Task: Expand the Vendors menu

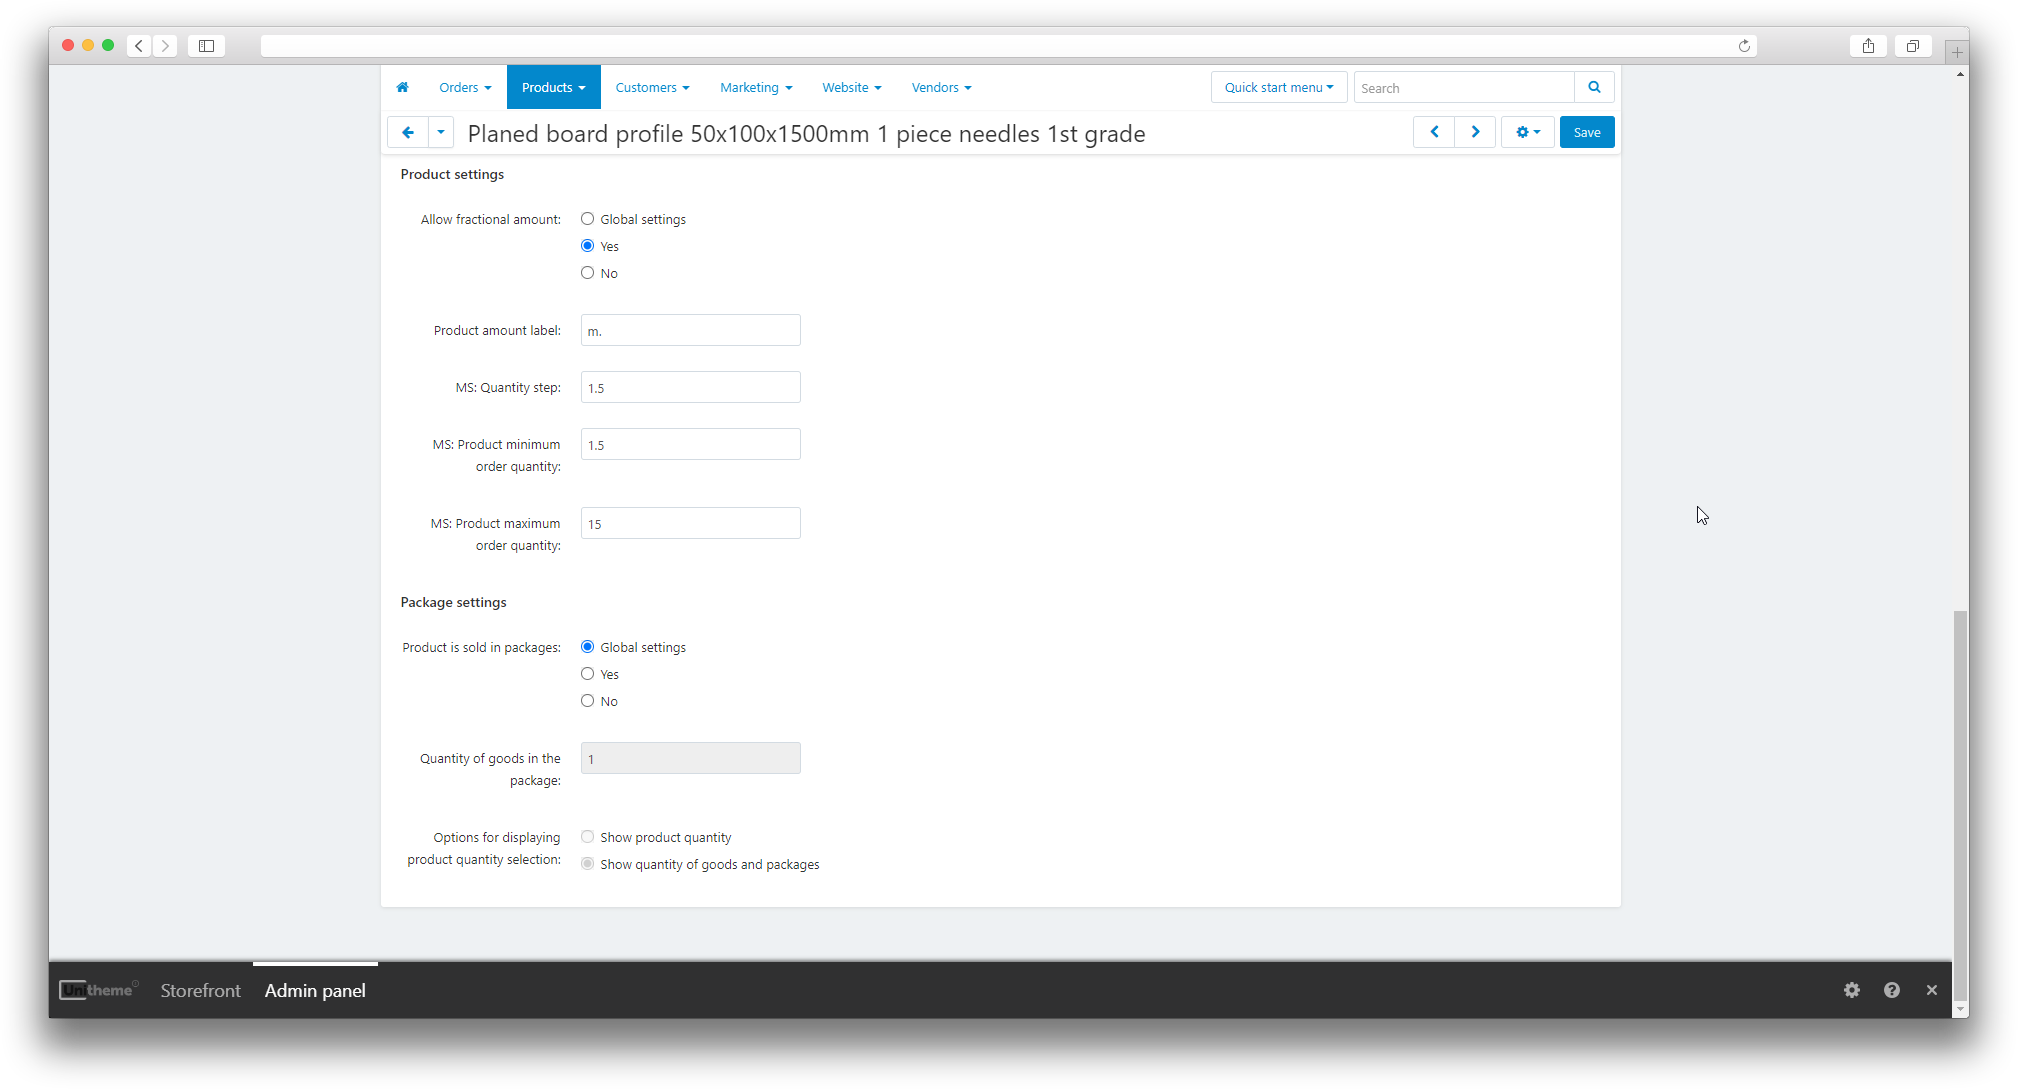Action: [941, 88]
